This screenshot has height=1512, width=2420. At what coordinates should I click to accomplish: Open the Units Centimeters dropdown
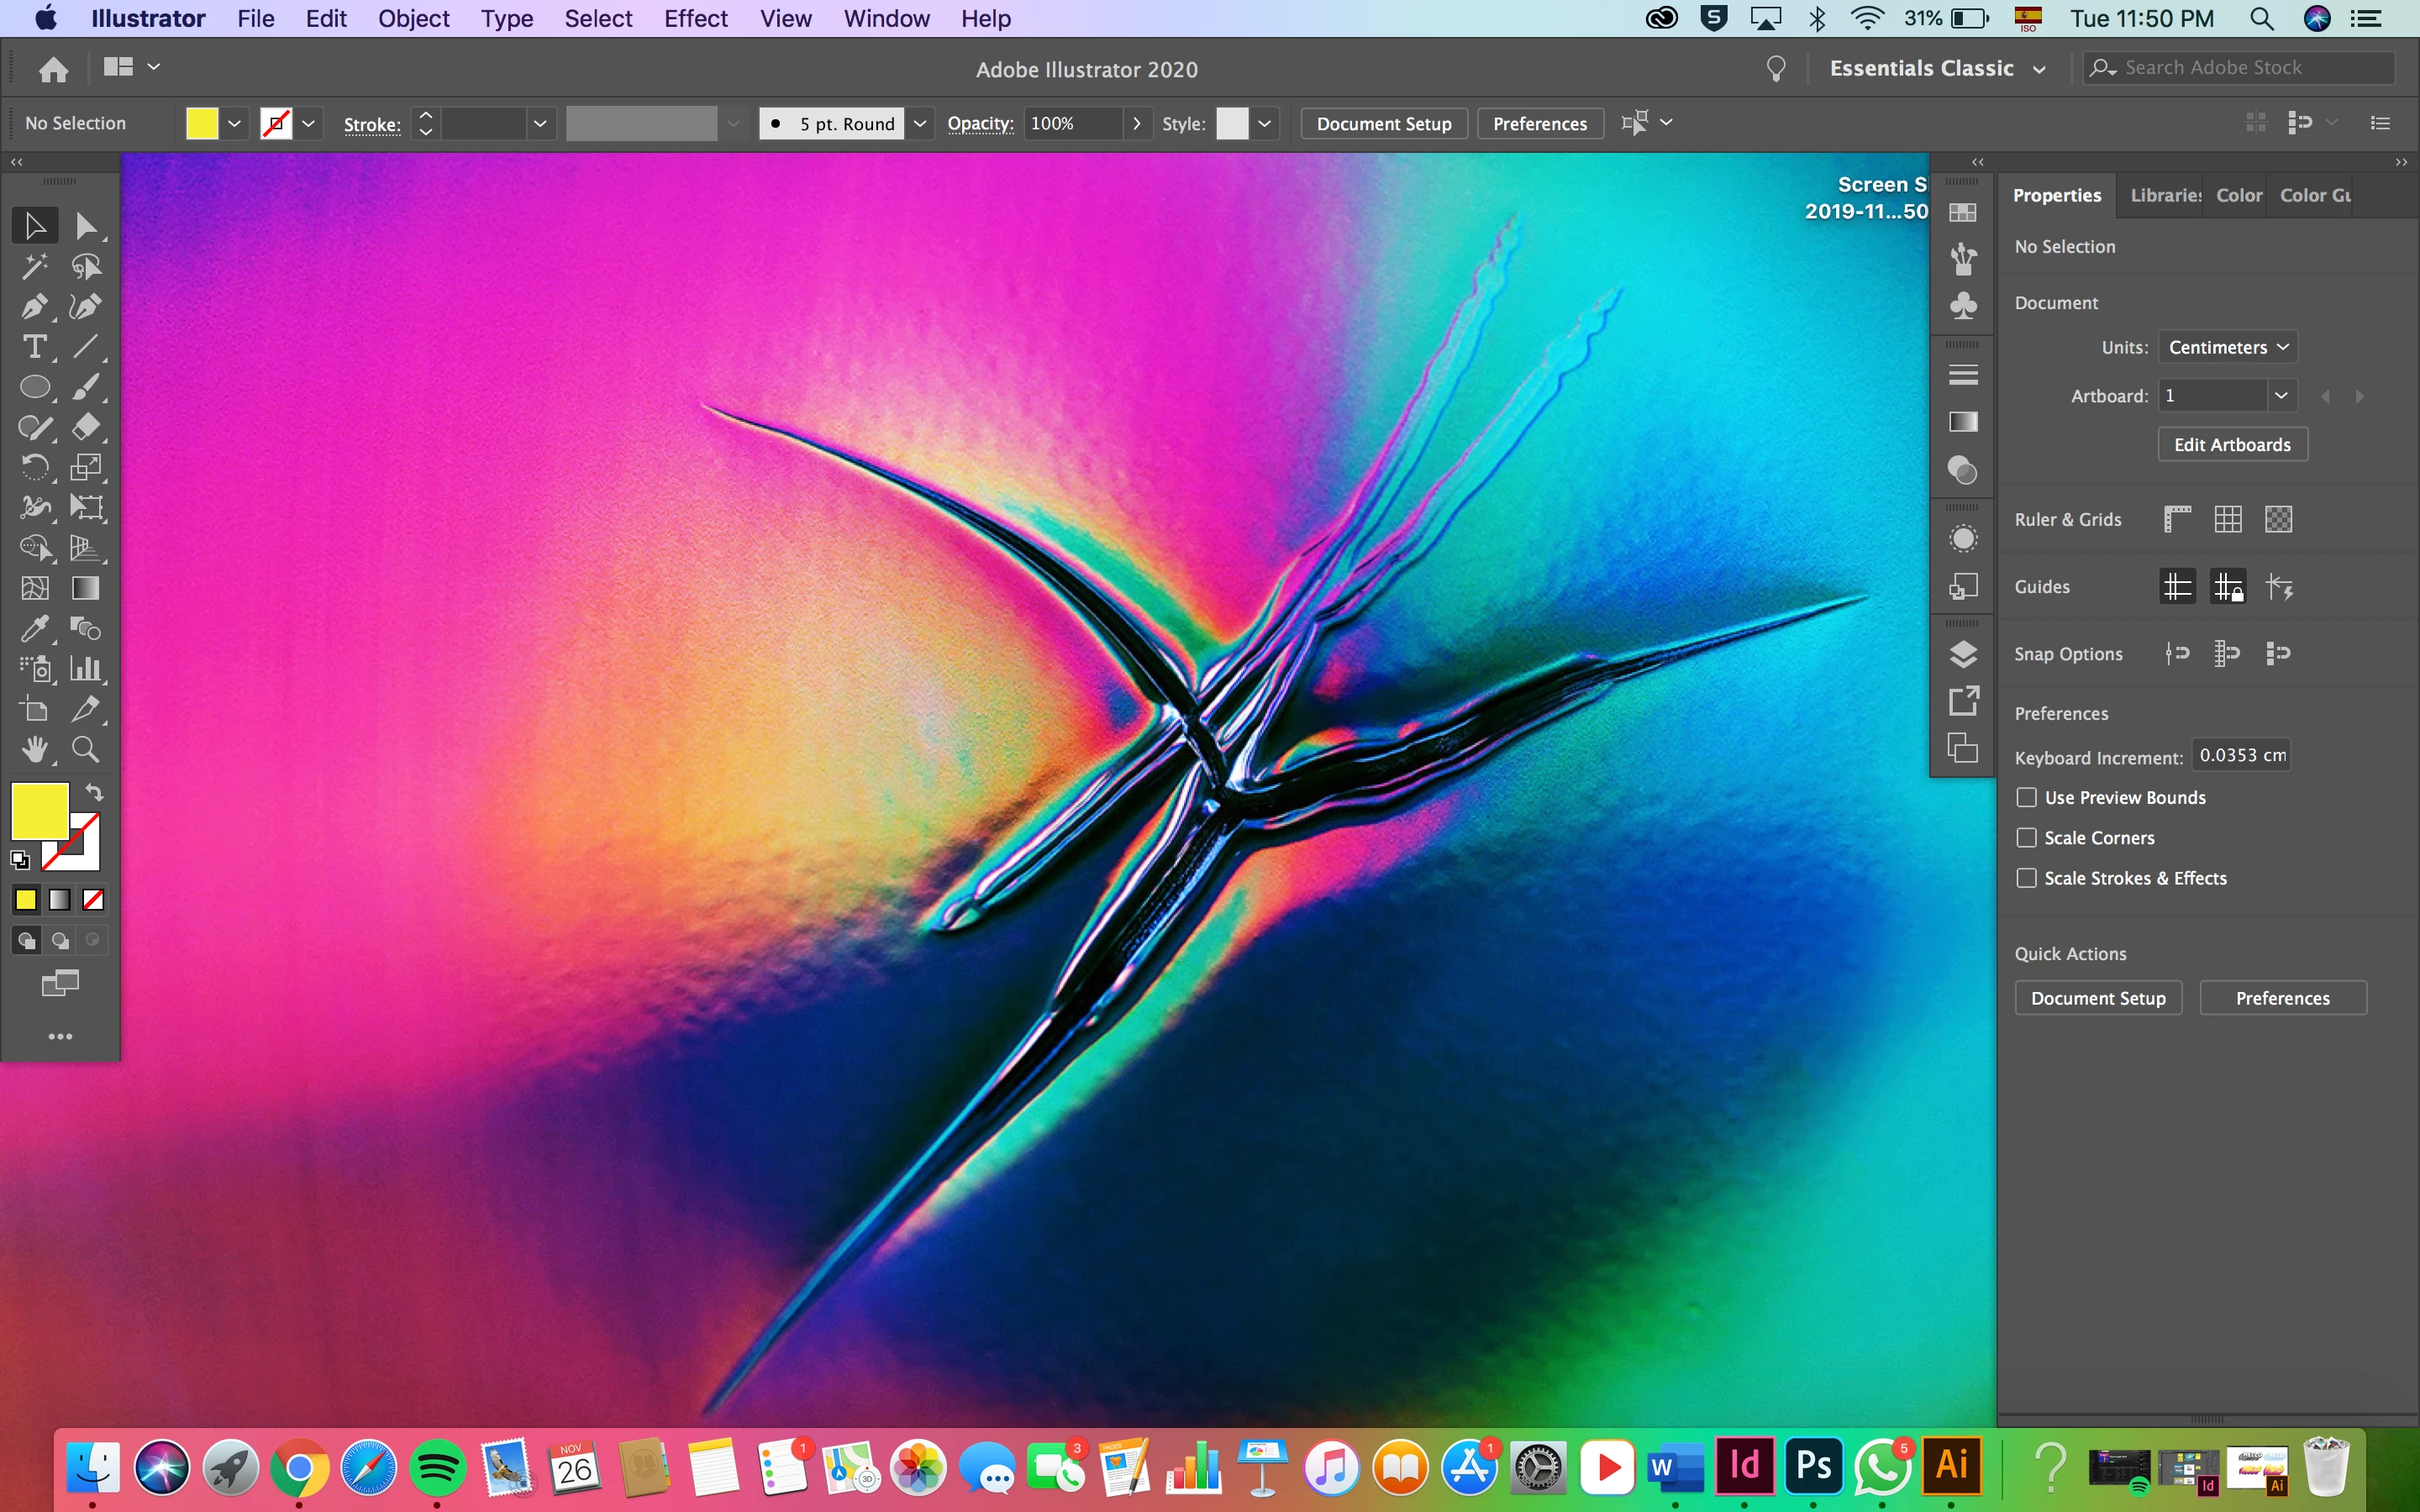pyautogui.click(x=2227, y=347)
